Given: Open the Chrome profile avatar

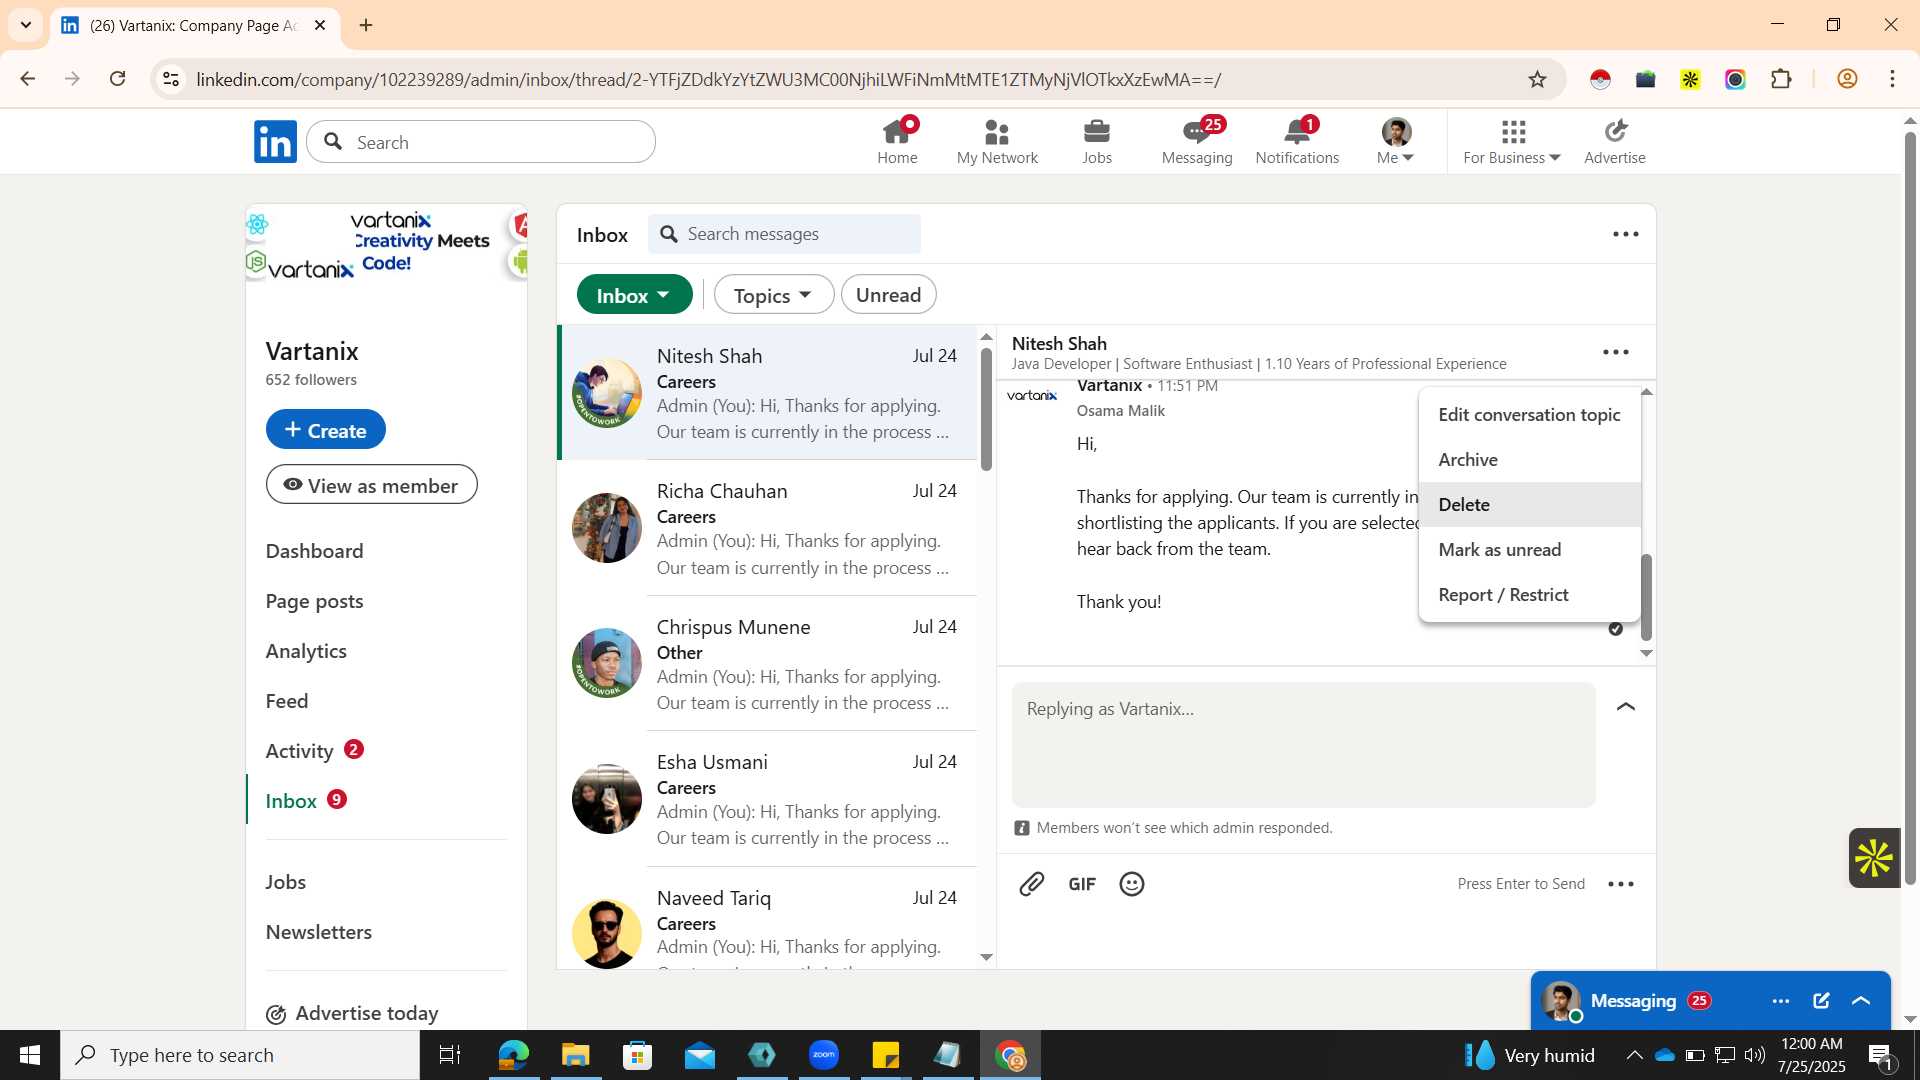Looking at the screenshot, I should [1847, 79].
